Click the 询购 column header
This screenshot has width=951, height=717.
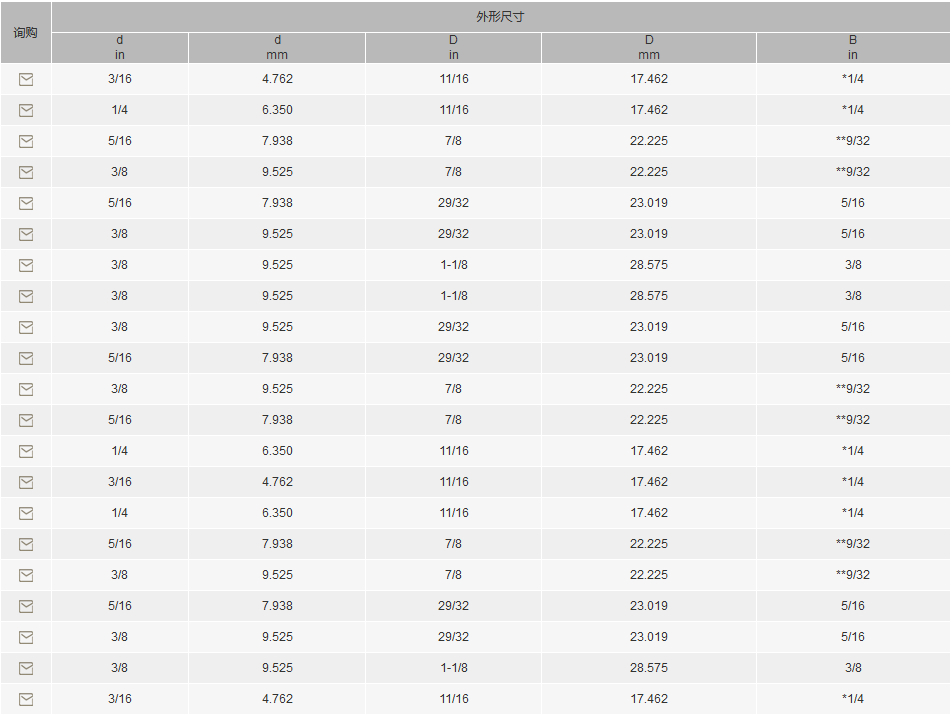25,32
